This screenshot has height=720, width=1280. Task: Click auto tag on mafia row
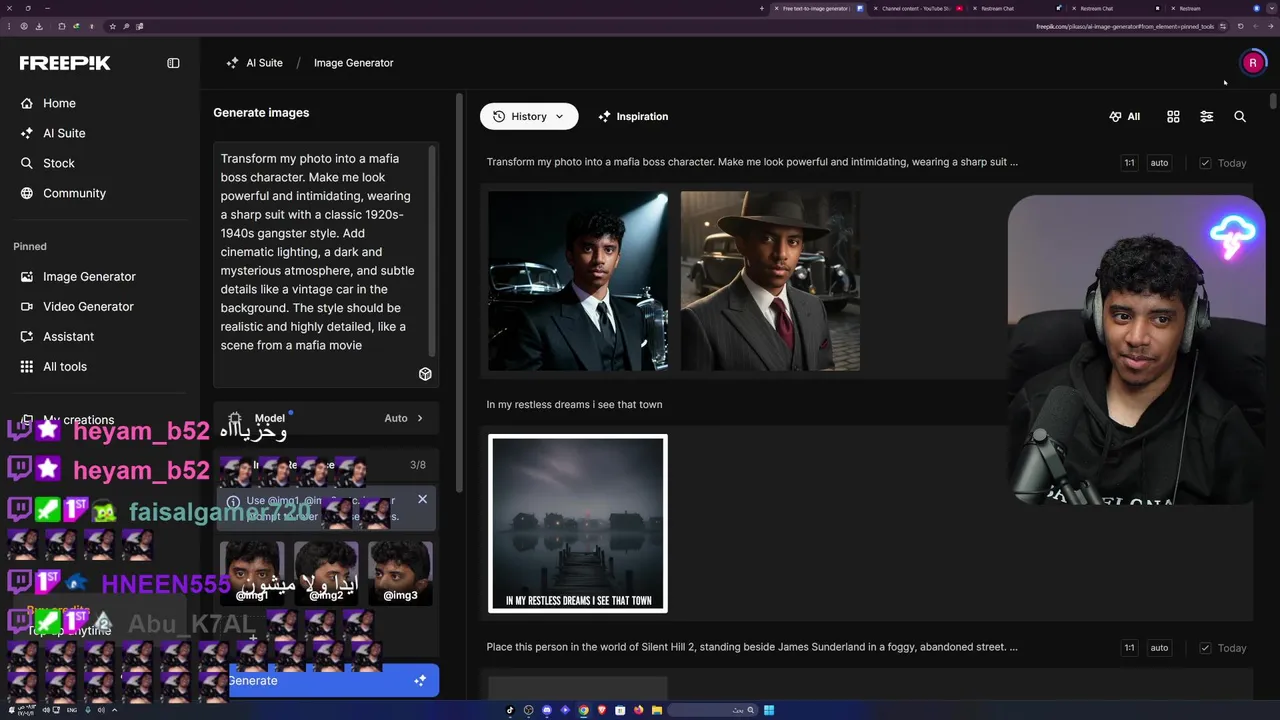[1159, 163]
